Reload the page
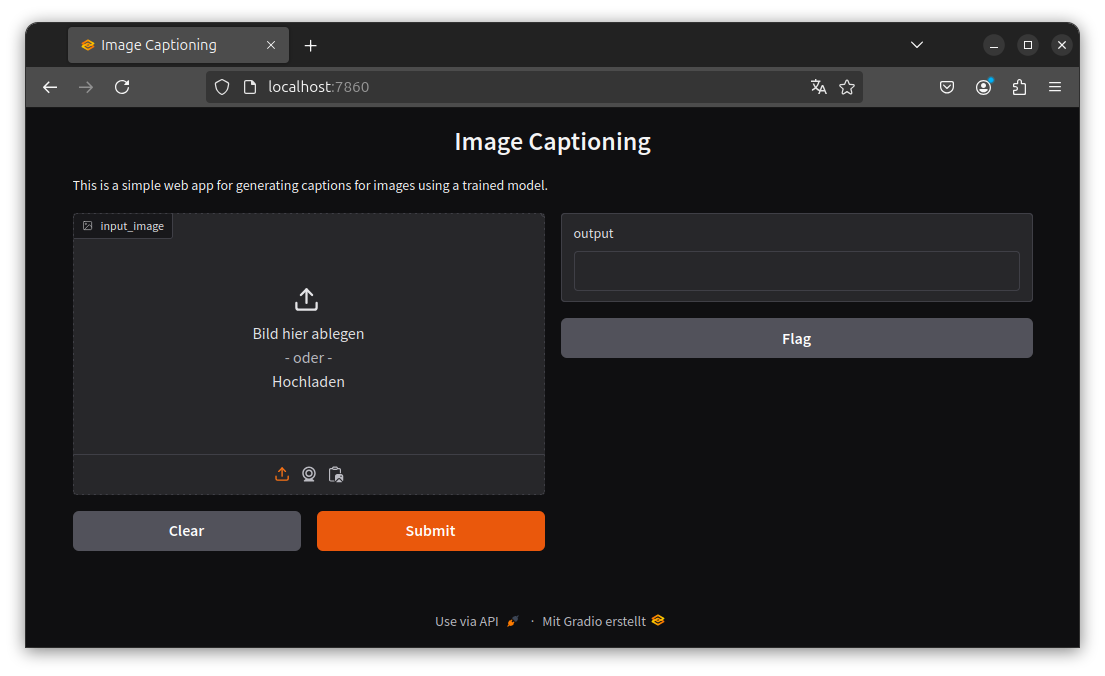 coord(122,87)
